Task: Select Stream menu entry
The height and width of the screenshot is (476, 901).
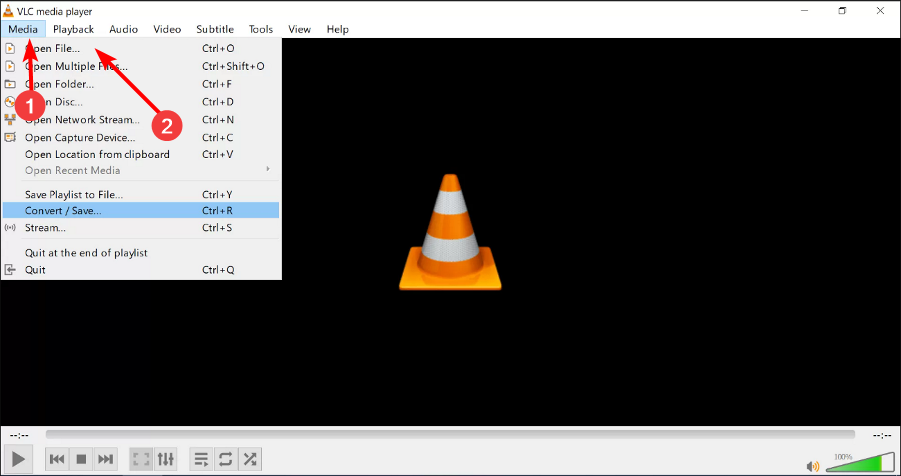Action: coord(141,228)
